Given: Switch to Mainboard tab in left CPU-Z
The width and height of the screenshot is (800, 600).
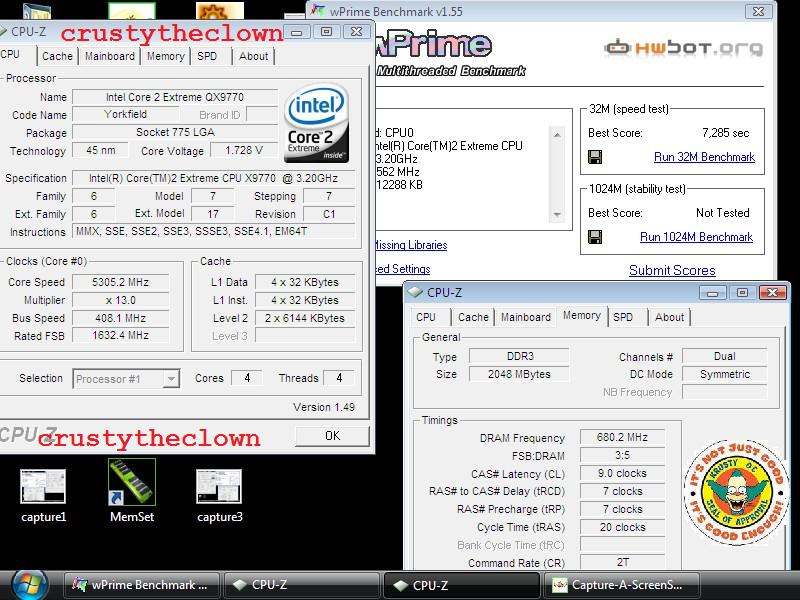Looking at the screenshot, I should (x=110, y=56).
